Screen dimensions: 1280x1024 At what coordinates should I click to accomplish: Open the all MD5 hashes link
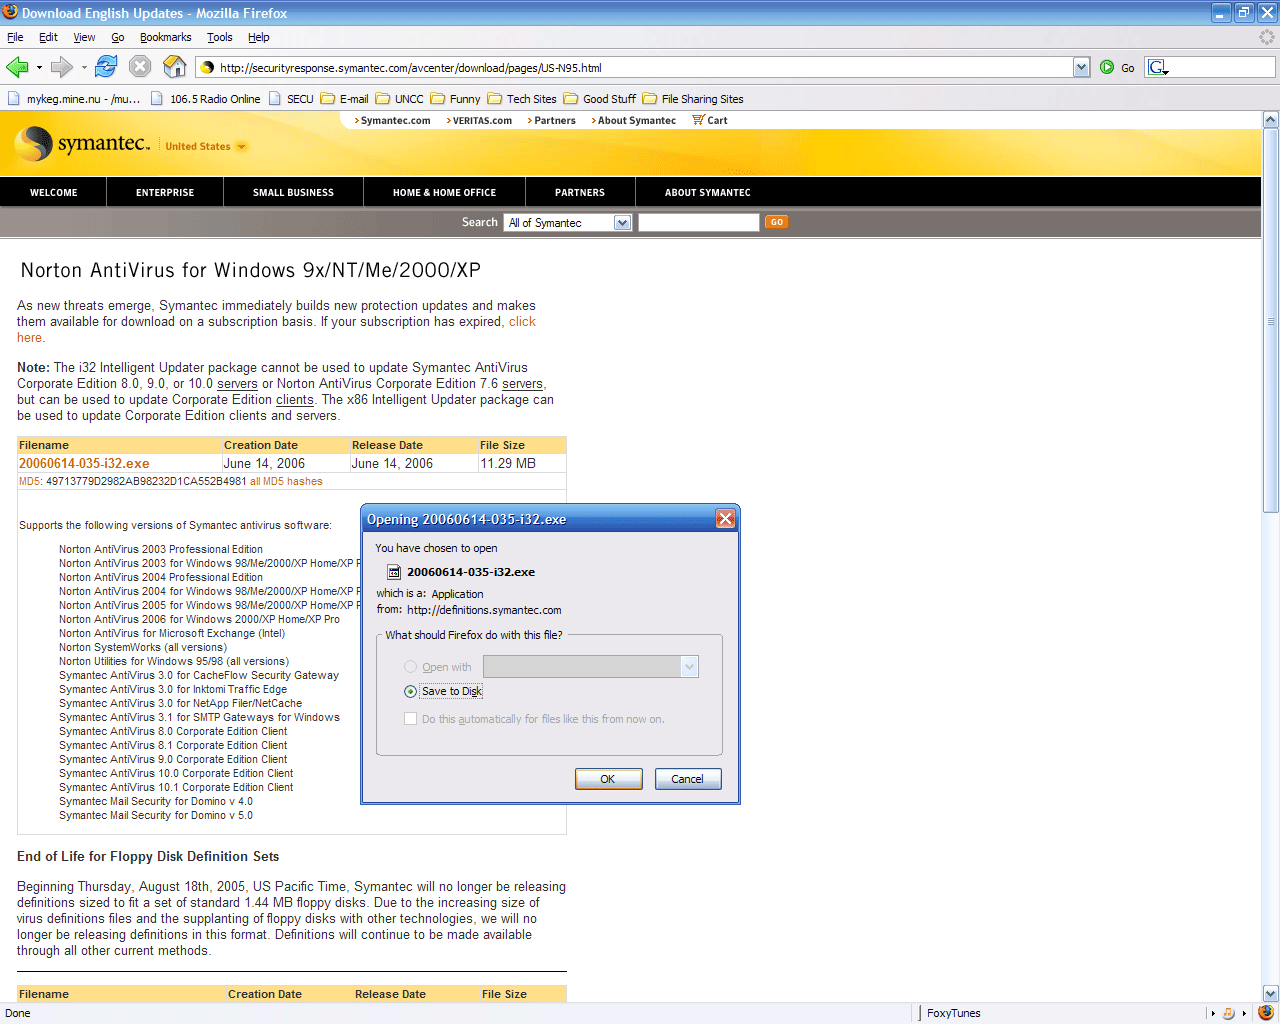(286, 481)
